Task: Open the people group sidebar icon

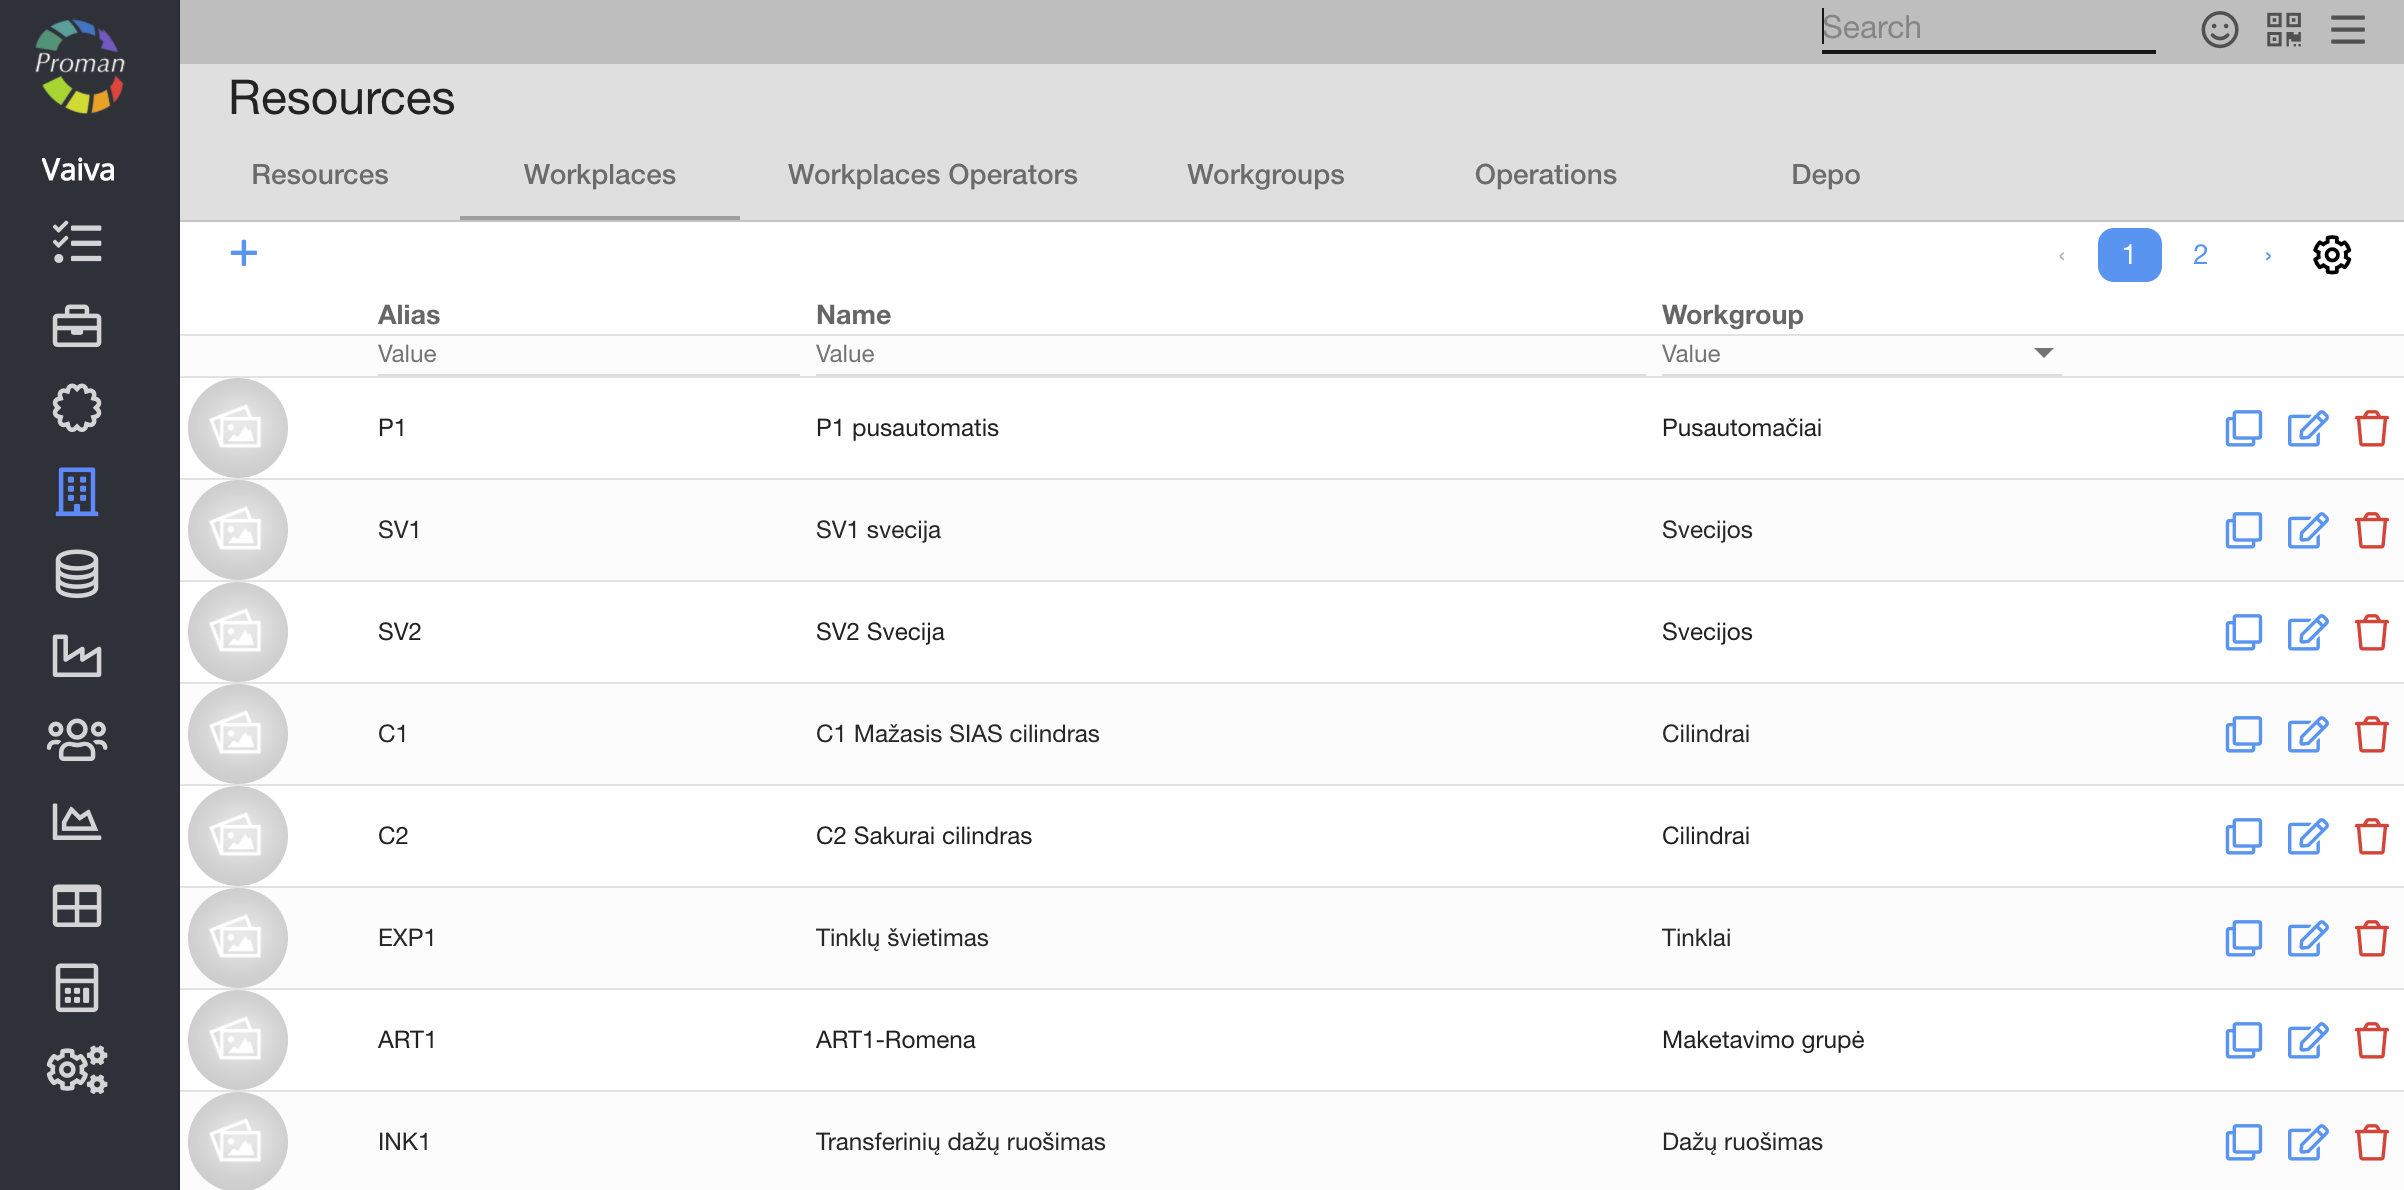Action: coord(77,740)
